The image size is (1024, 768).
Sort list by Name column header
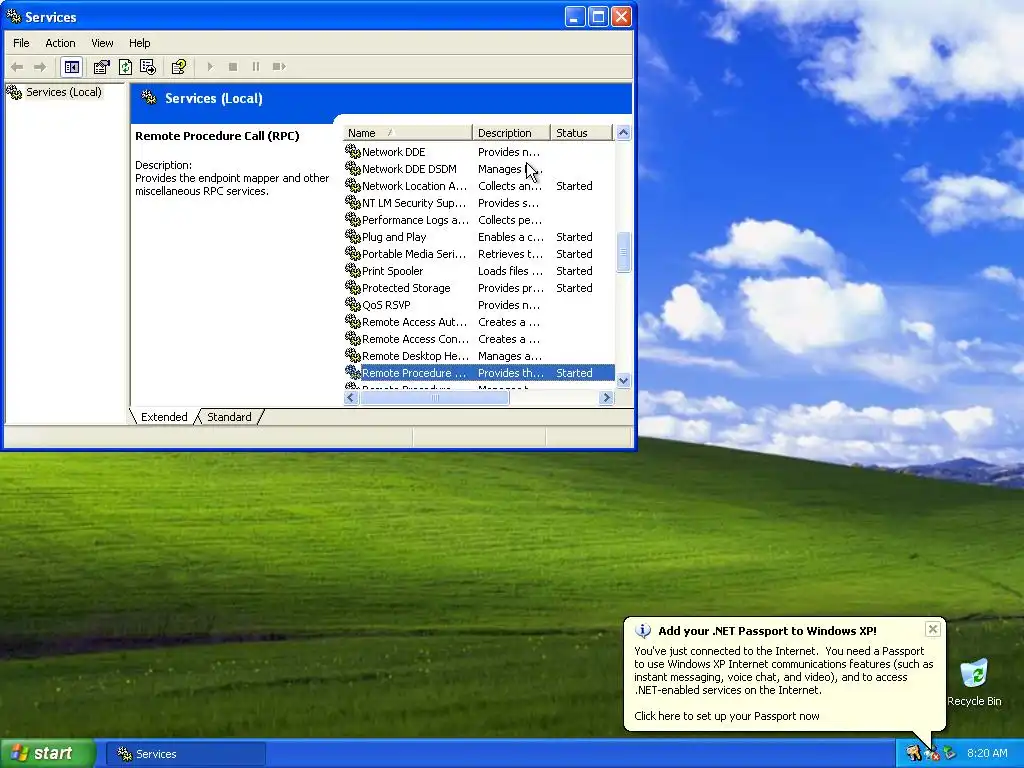point(407,133)
